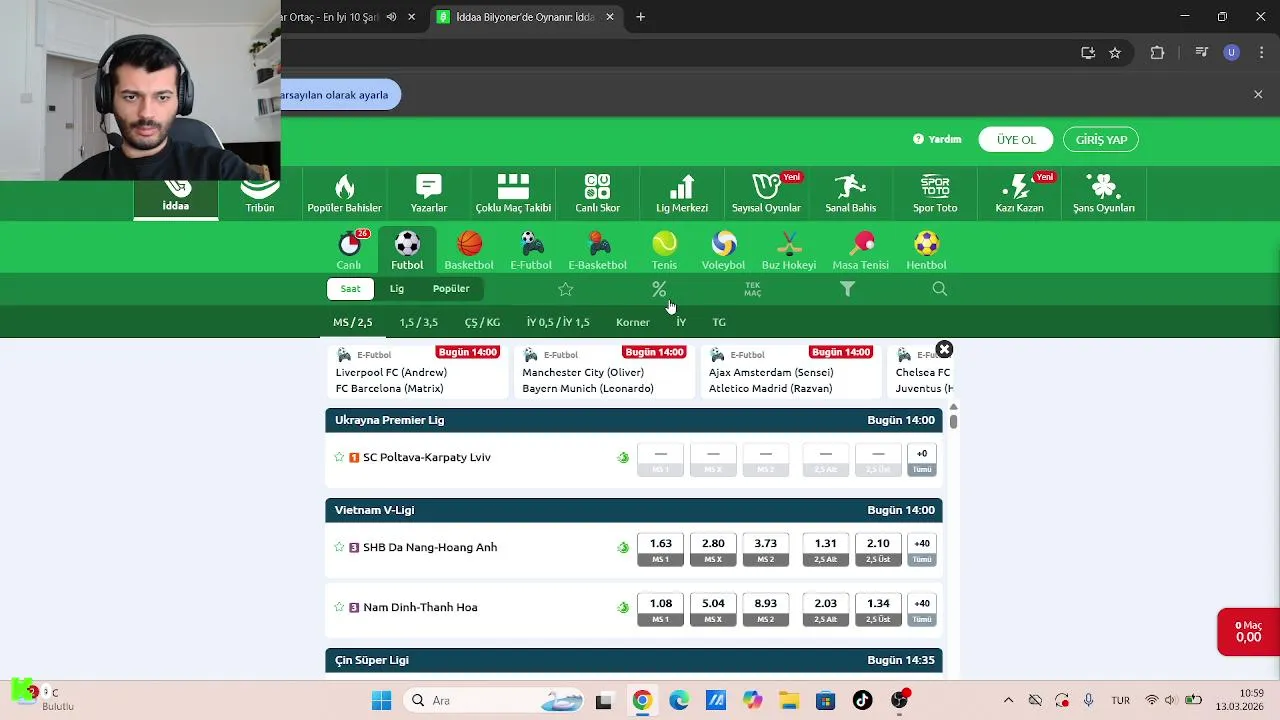Image resolution: width=1280 pixels, height=720 pixels.
Task: Switch to the ÇŞ / KG market tab
Action: pos(482,322)
